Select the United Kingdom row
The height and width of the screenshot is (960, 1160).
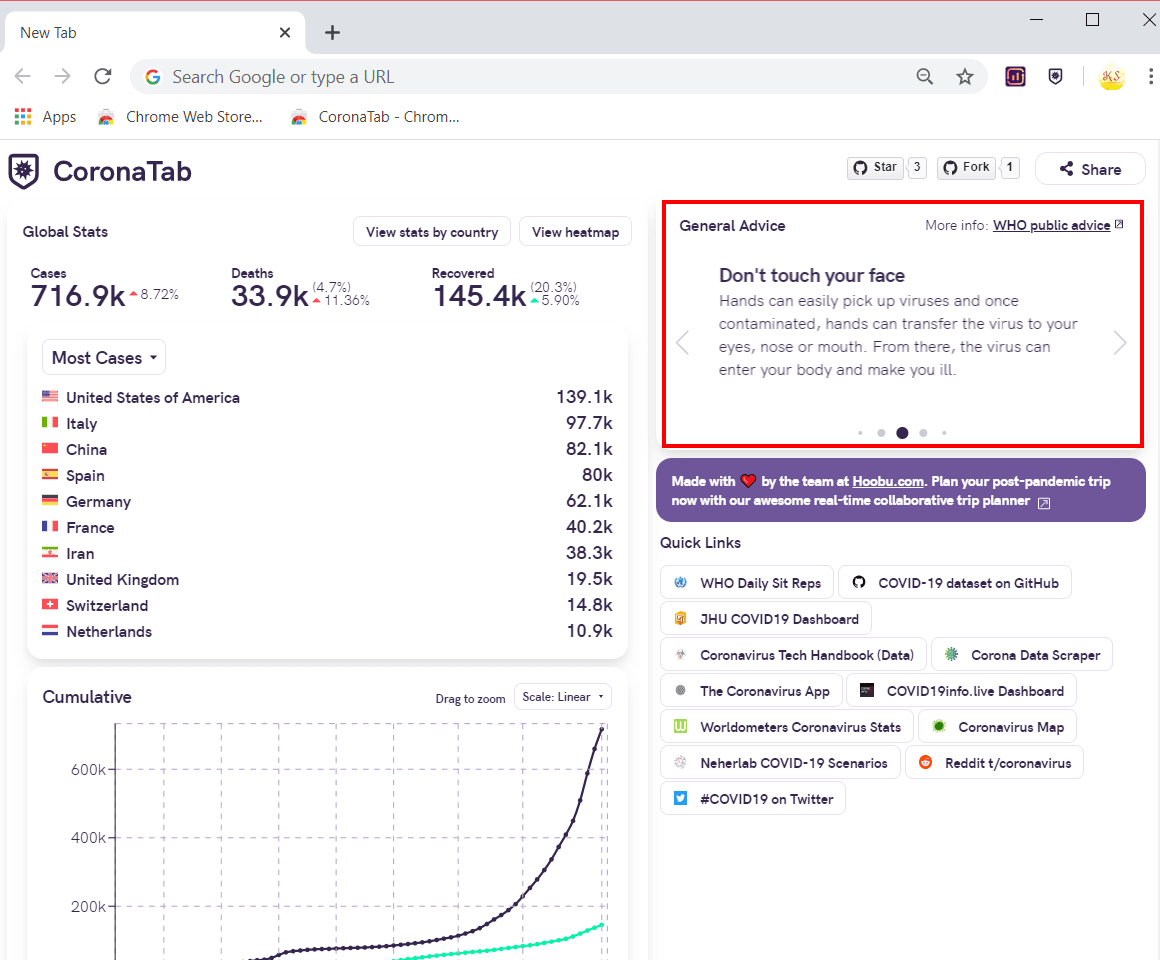pyautogui.click(x=327, y=579)
